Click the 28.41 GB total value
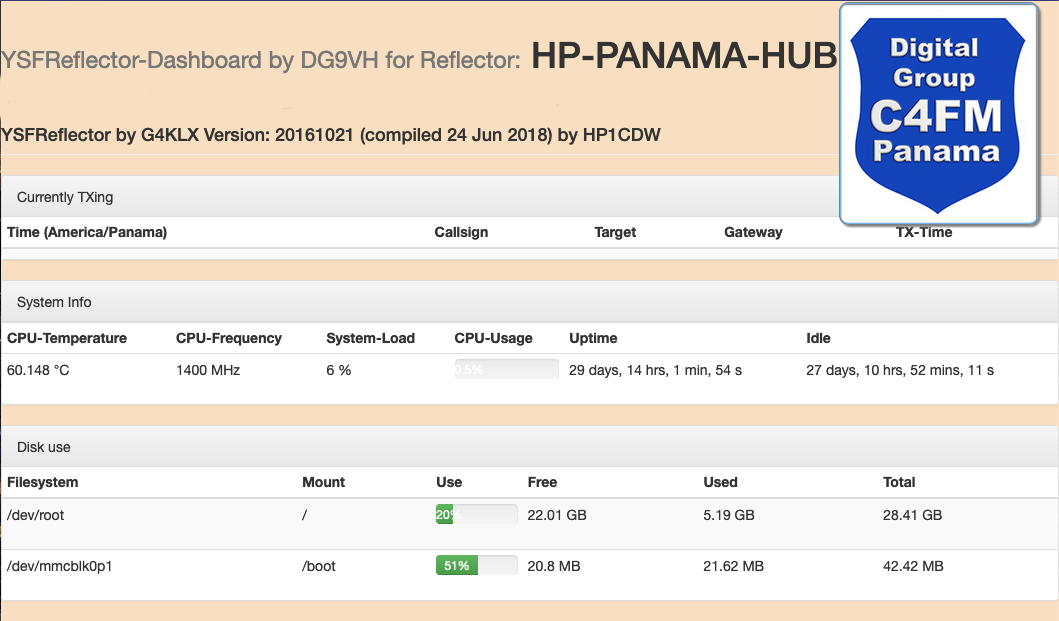 (x=912, y=515)
